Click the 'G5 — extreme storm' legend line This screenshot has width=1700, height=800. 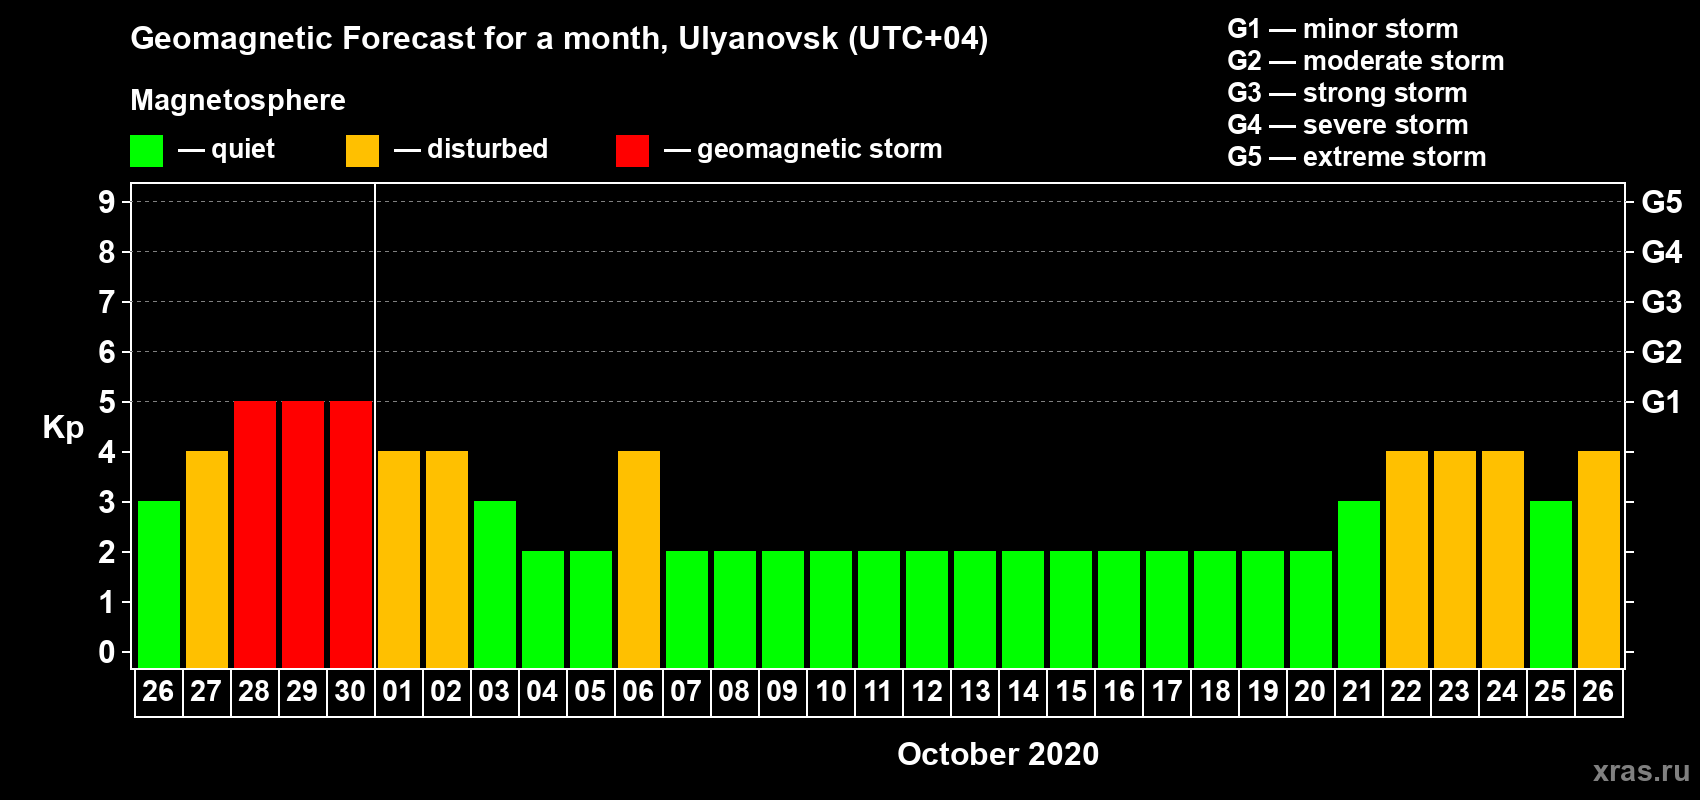[x=1357, y=157]
